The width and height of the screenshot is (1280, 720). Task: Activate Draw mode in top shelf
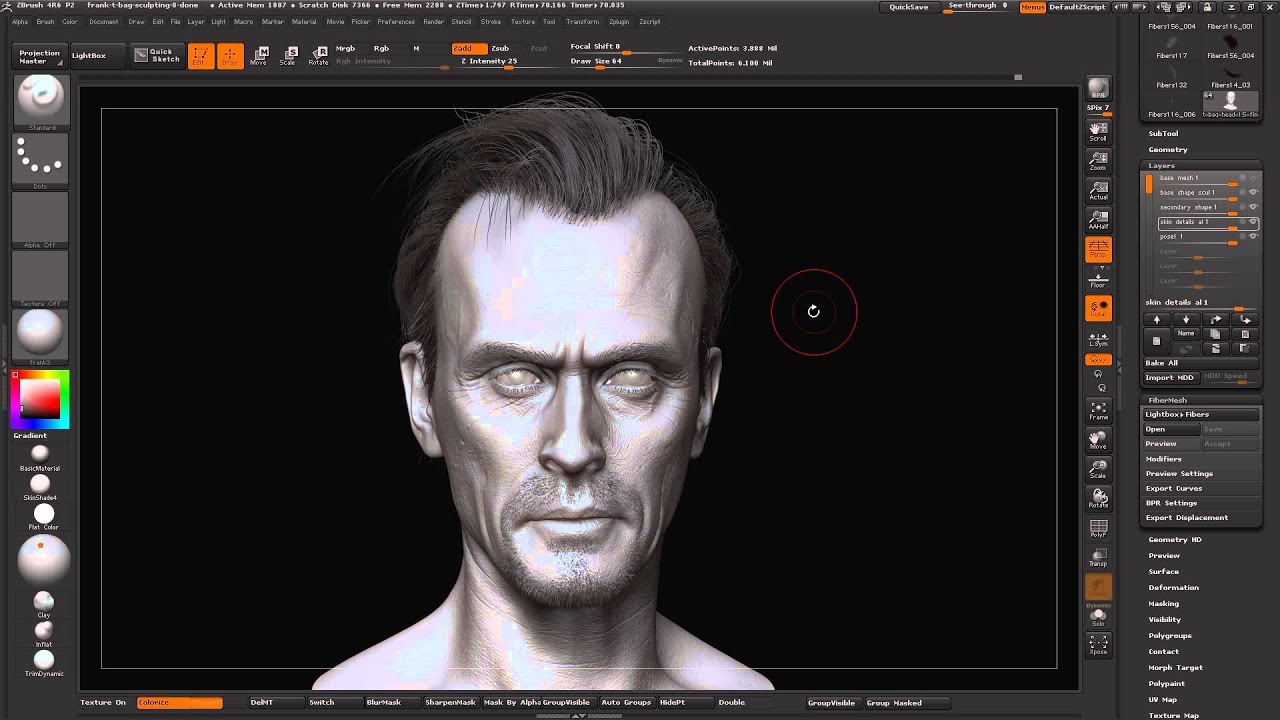[x=230, y=56]
